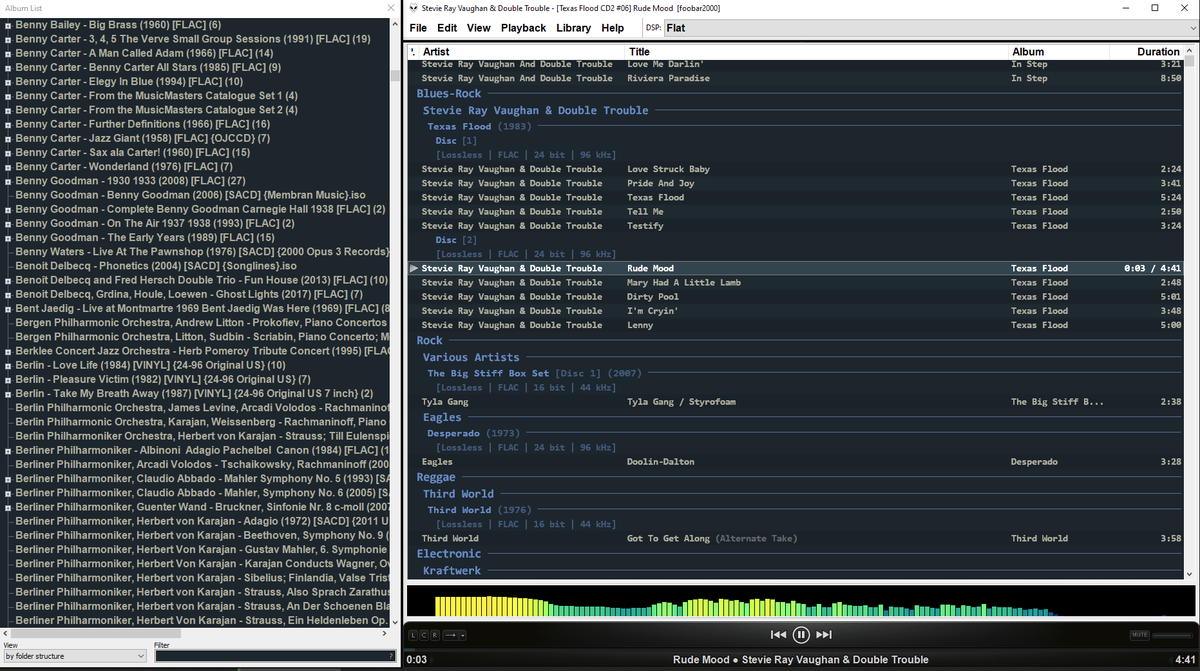The height and width of the screenshot is (671, 1200).
Task: Expand Benoit Delbecq, Grdina, Houle, Loewen - Ghost Lights
Action: click(x=8, y=295)
